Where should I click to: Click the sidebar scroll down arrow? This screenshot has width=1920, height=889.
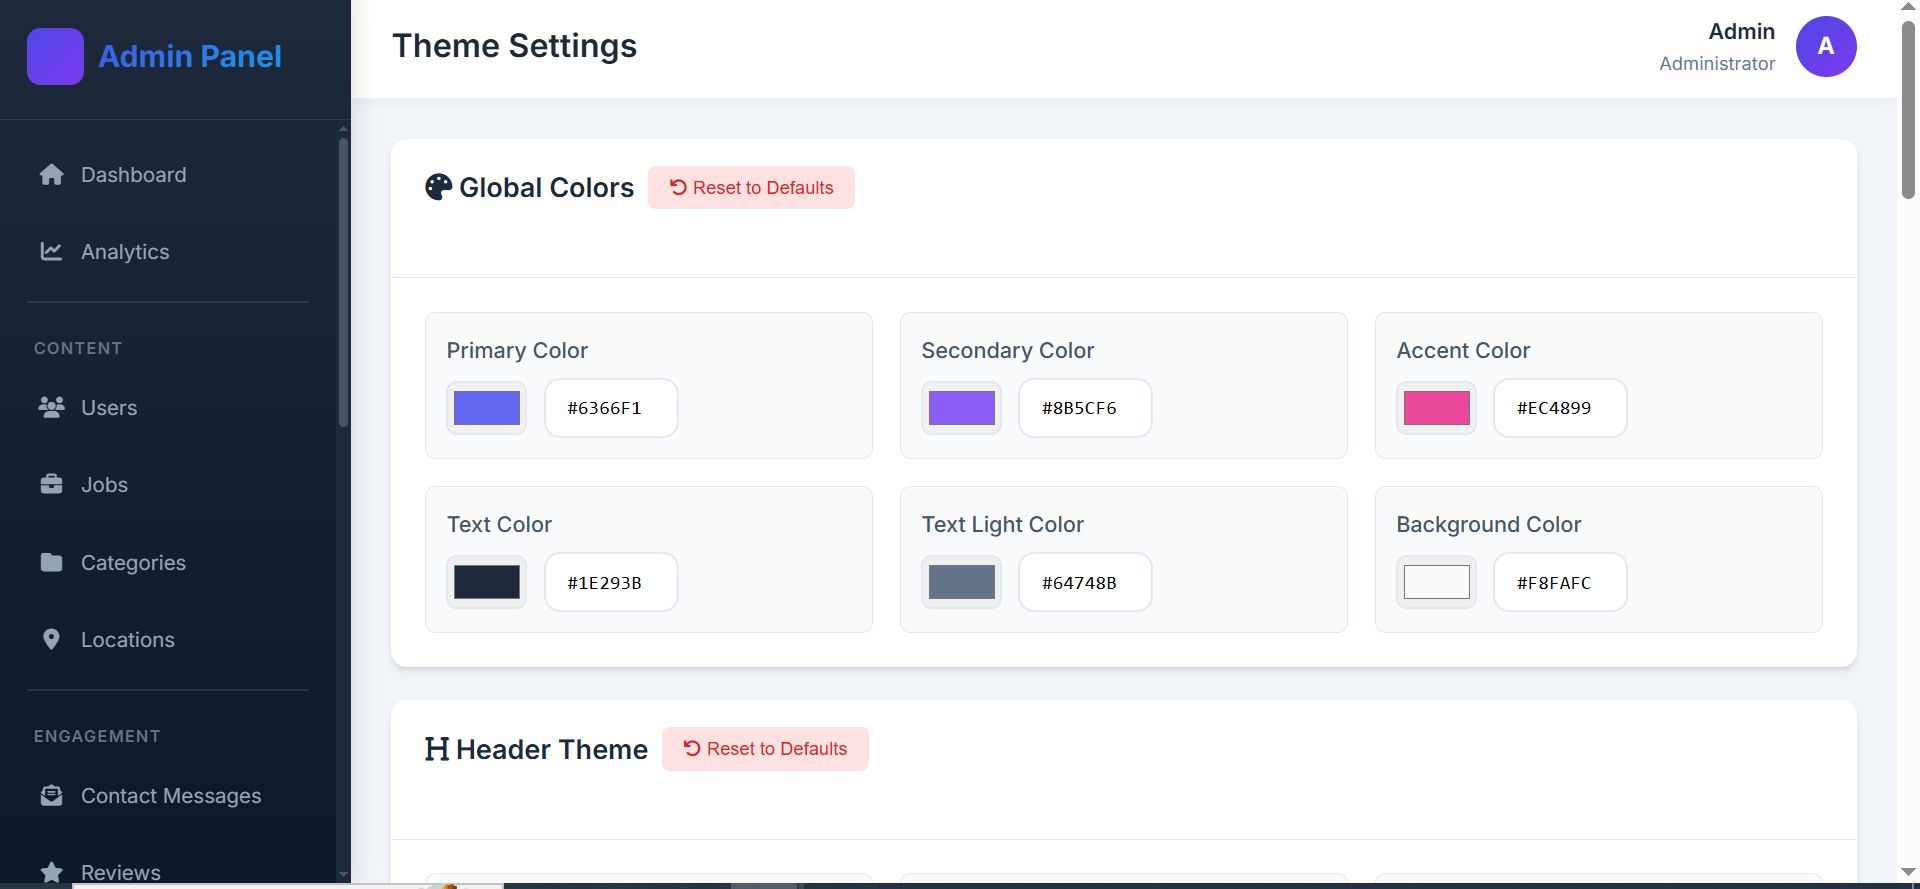[x=343, y=874]
